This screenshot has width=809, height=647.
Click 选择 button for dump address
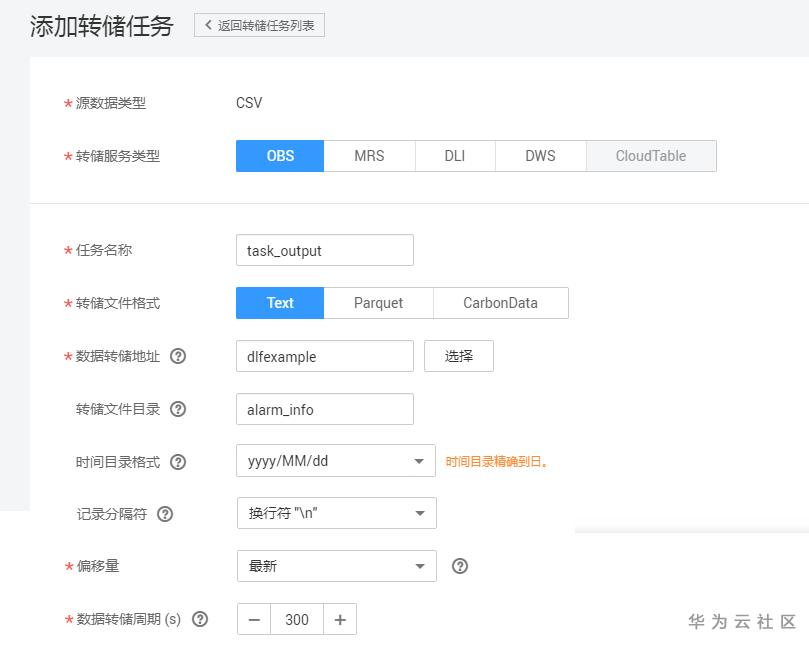point(459,356)
